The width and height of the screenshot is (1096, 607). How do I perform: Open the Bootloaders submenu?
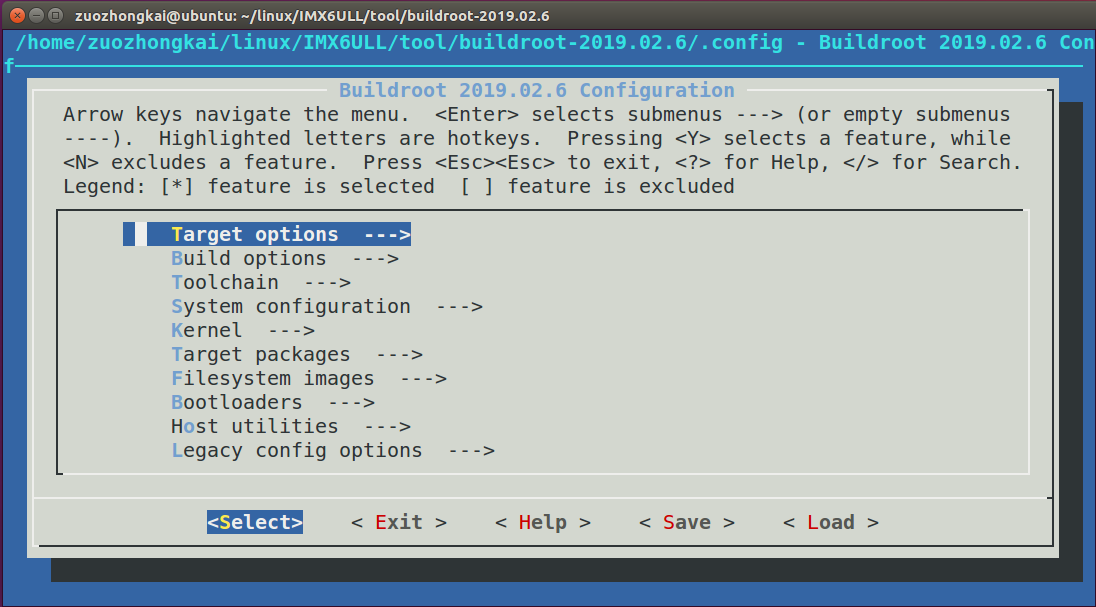[x=273, y=402]
